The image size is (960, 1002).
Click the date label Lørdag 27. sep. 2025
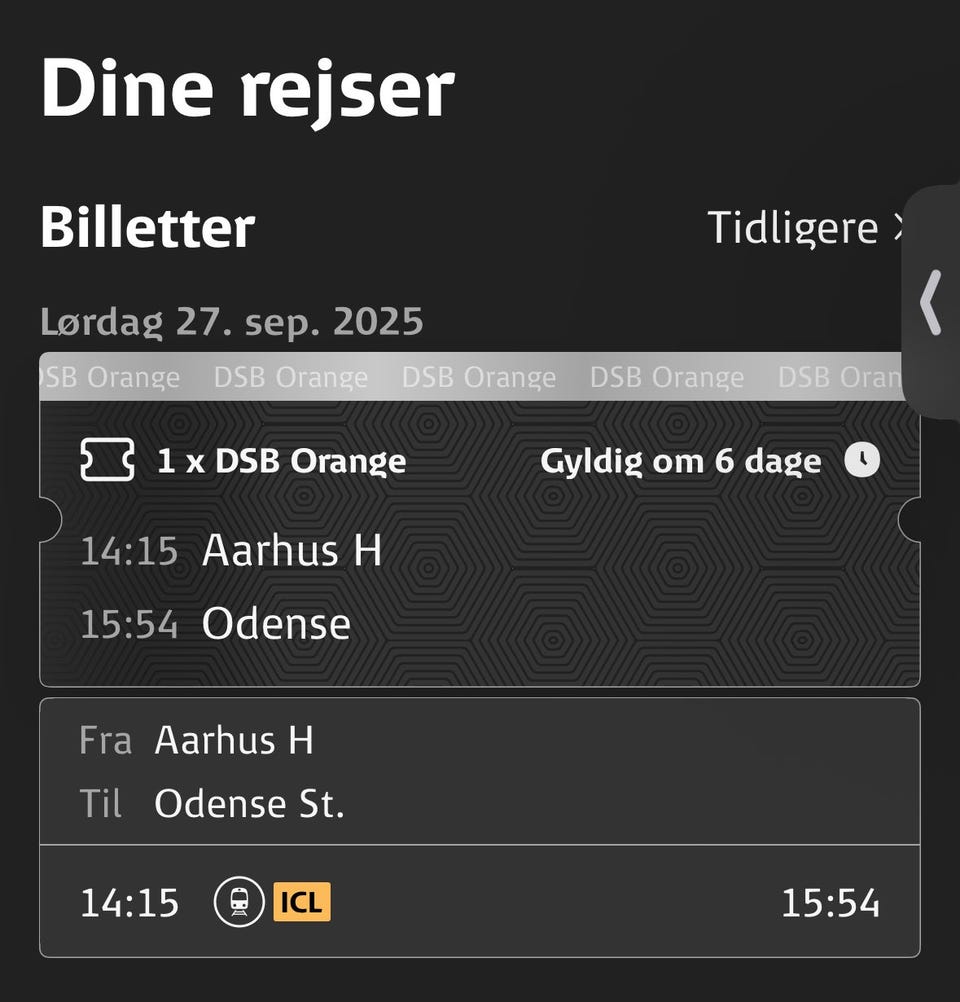pos(232,321)
